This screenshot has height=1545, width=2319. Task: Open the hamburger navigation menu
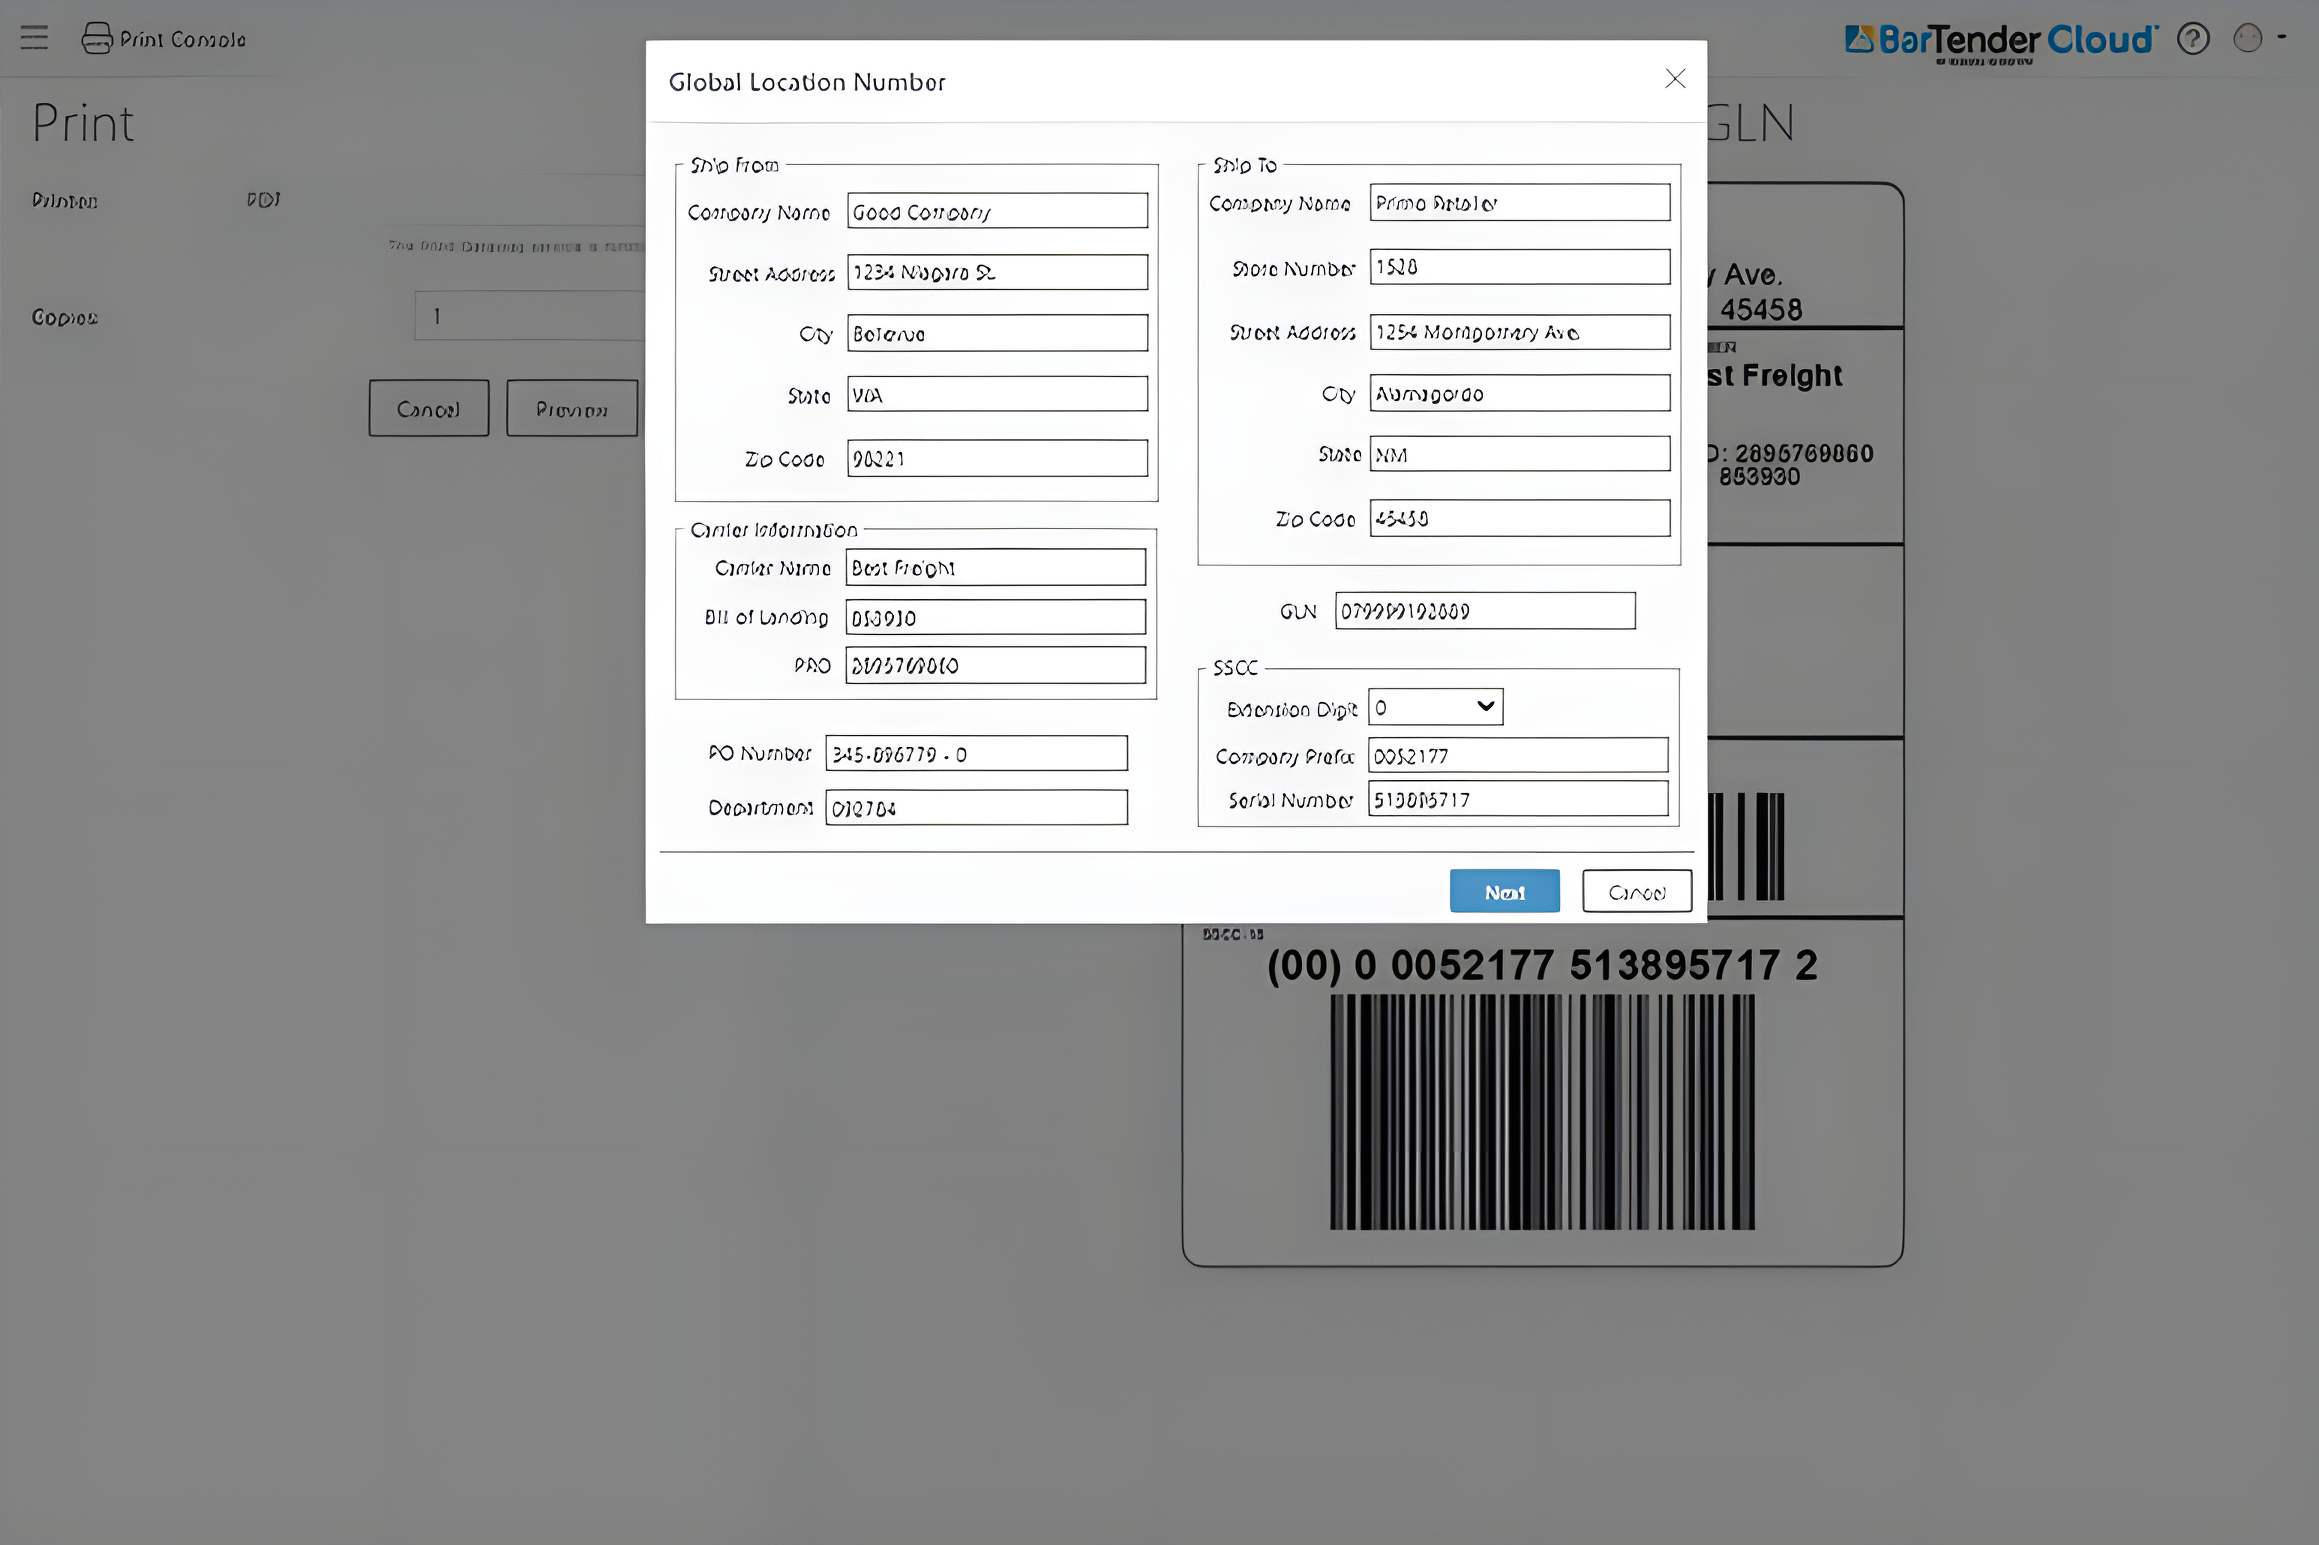33,38
